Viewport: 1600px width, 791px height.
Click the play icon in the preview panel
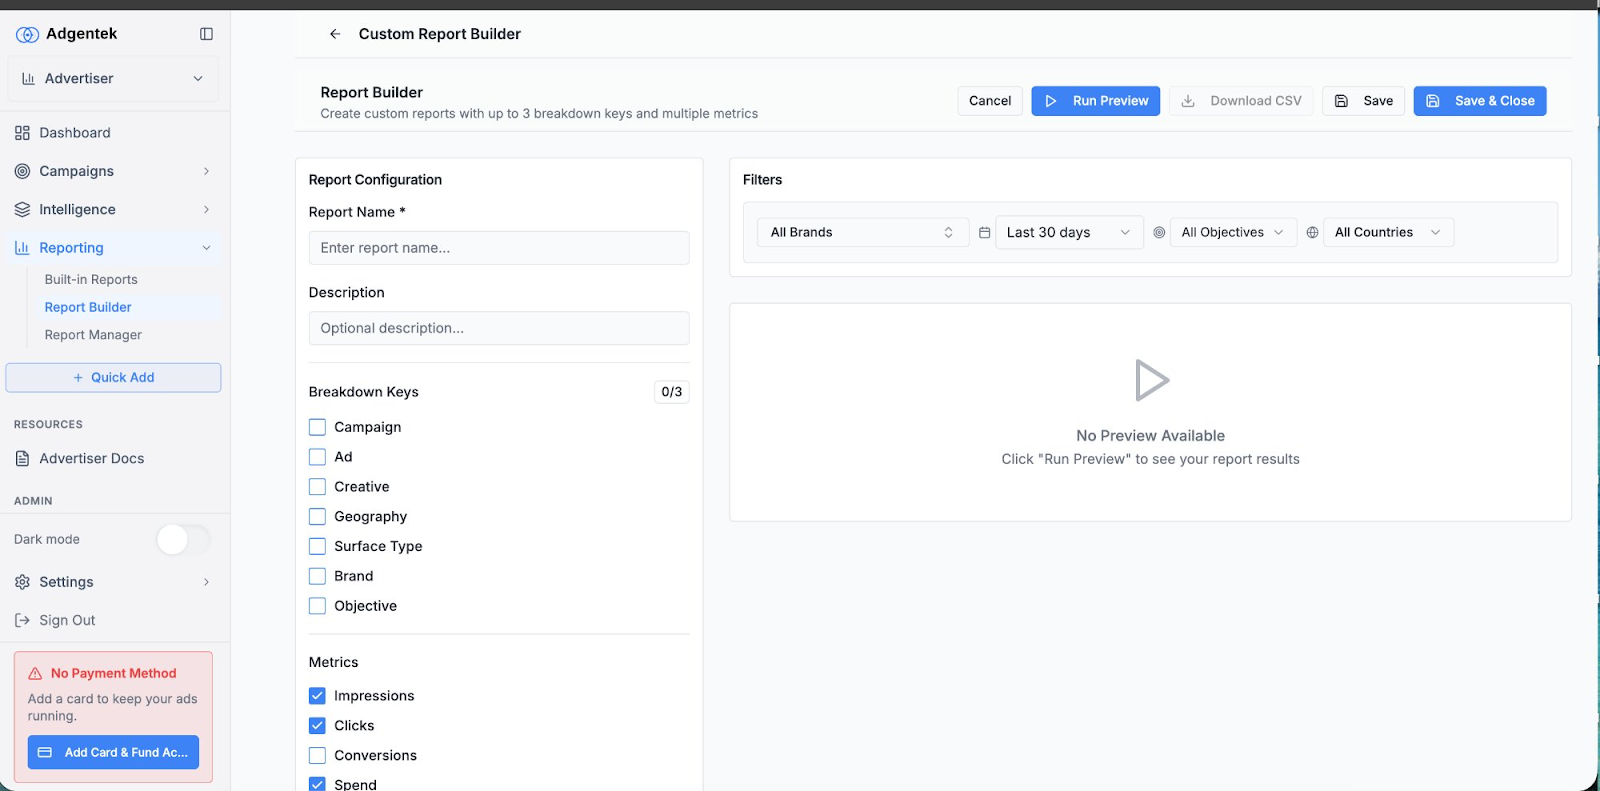point(1151,381)
